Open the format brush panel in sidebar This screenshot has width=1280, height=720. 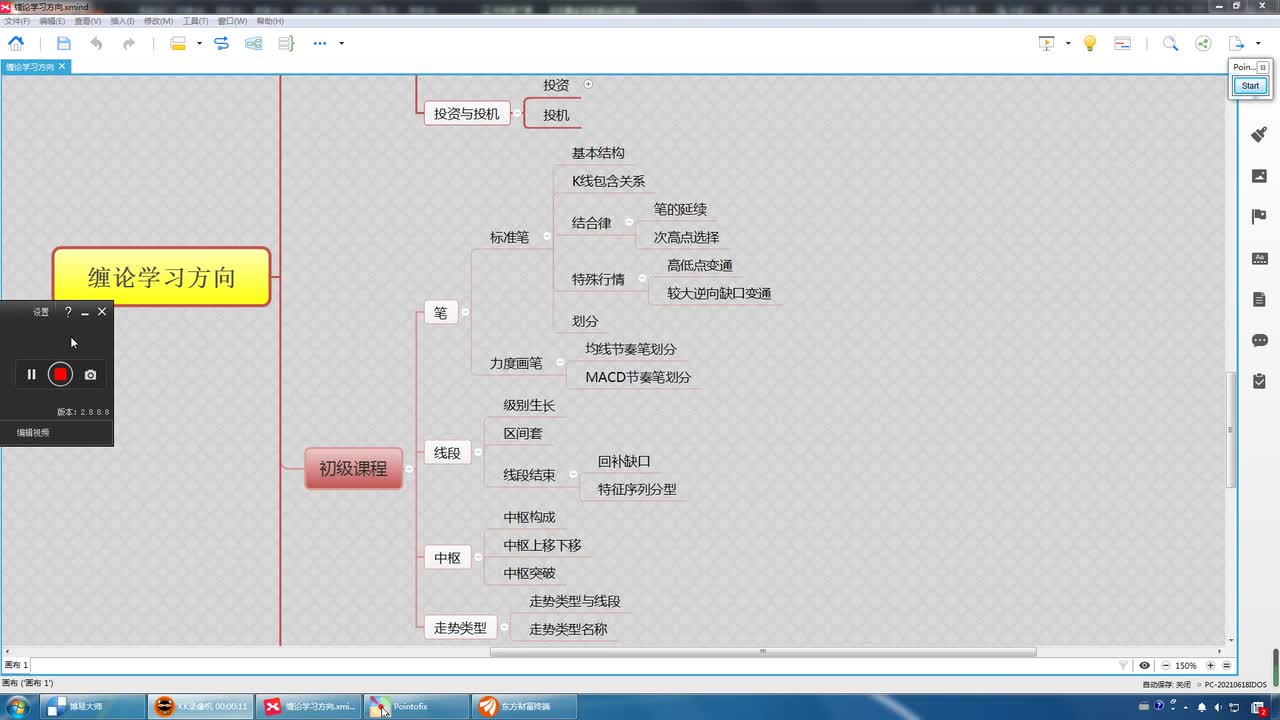tap(1259, 135)
